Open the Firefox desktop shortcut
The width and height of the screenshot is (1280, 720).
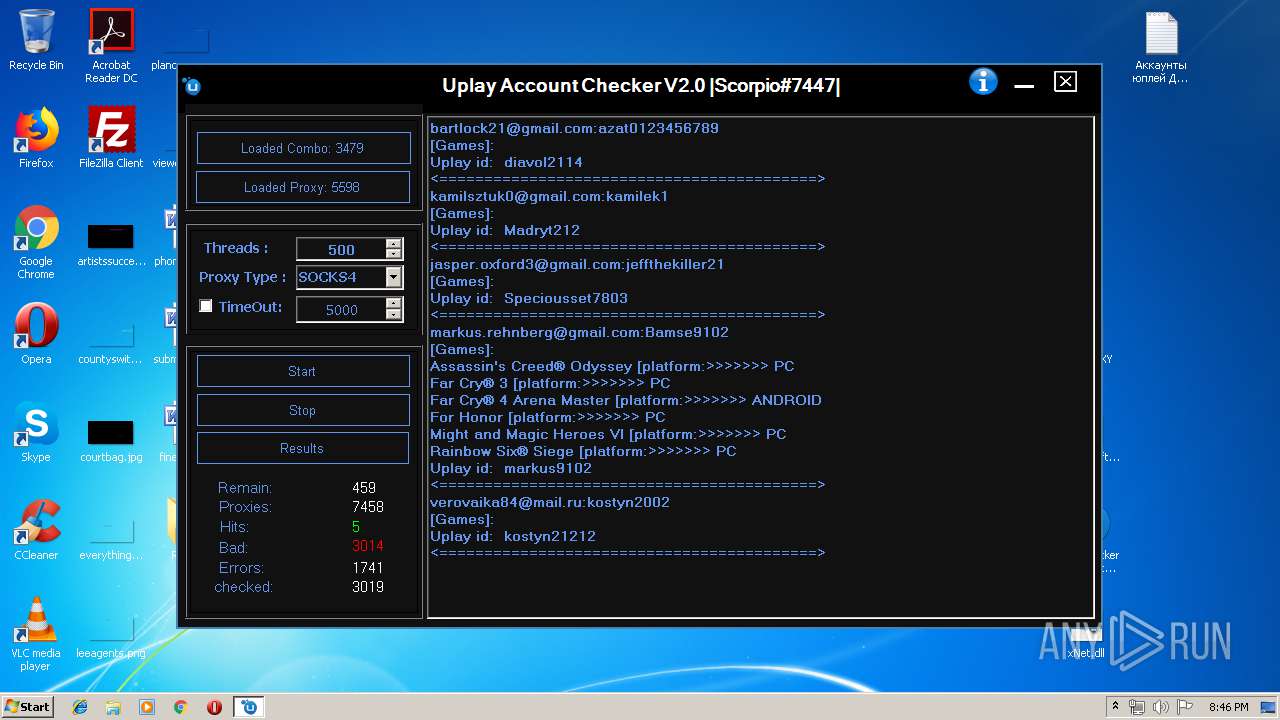coord(36,138)
